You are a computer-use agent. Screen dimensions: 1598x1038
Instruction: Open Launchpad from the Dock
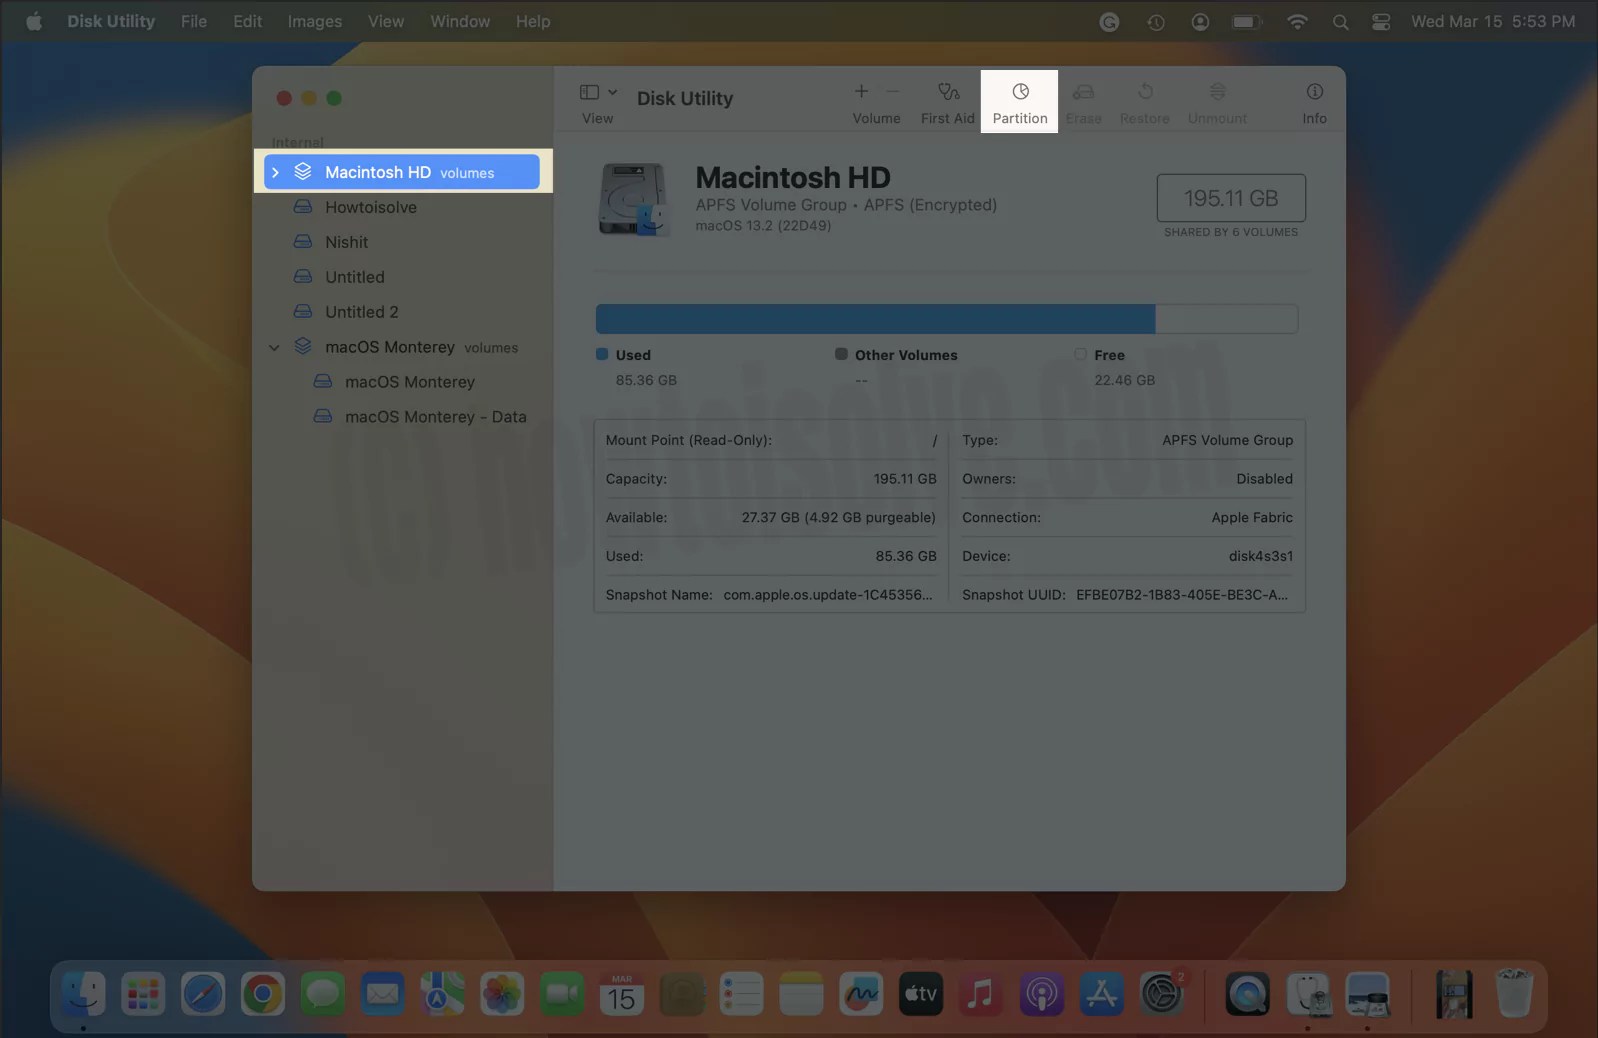tap(143, 994)
